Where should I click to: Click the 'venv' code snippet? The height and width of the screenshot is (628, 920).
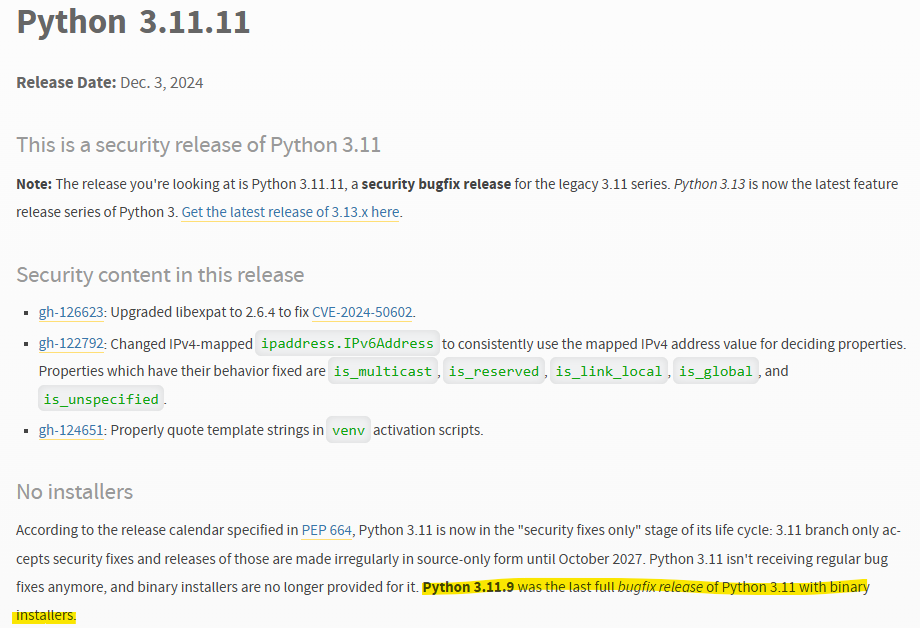coord(349,430)
